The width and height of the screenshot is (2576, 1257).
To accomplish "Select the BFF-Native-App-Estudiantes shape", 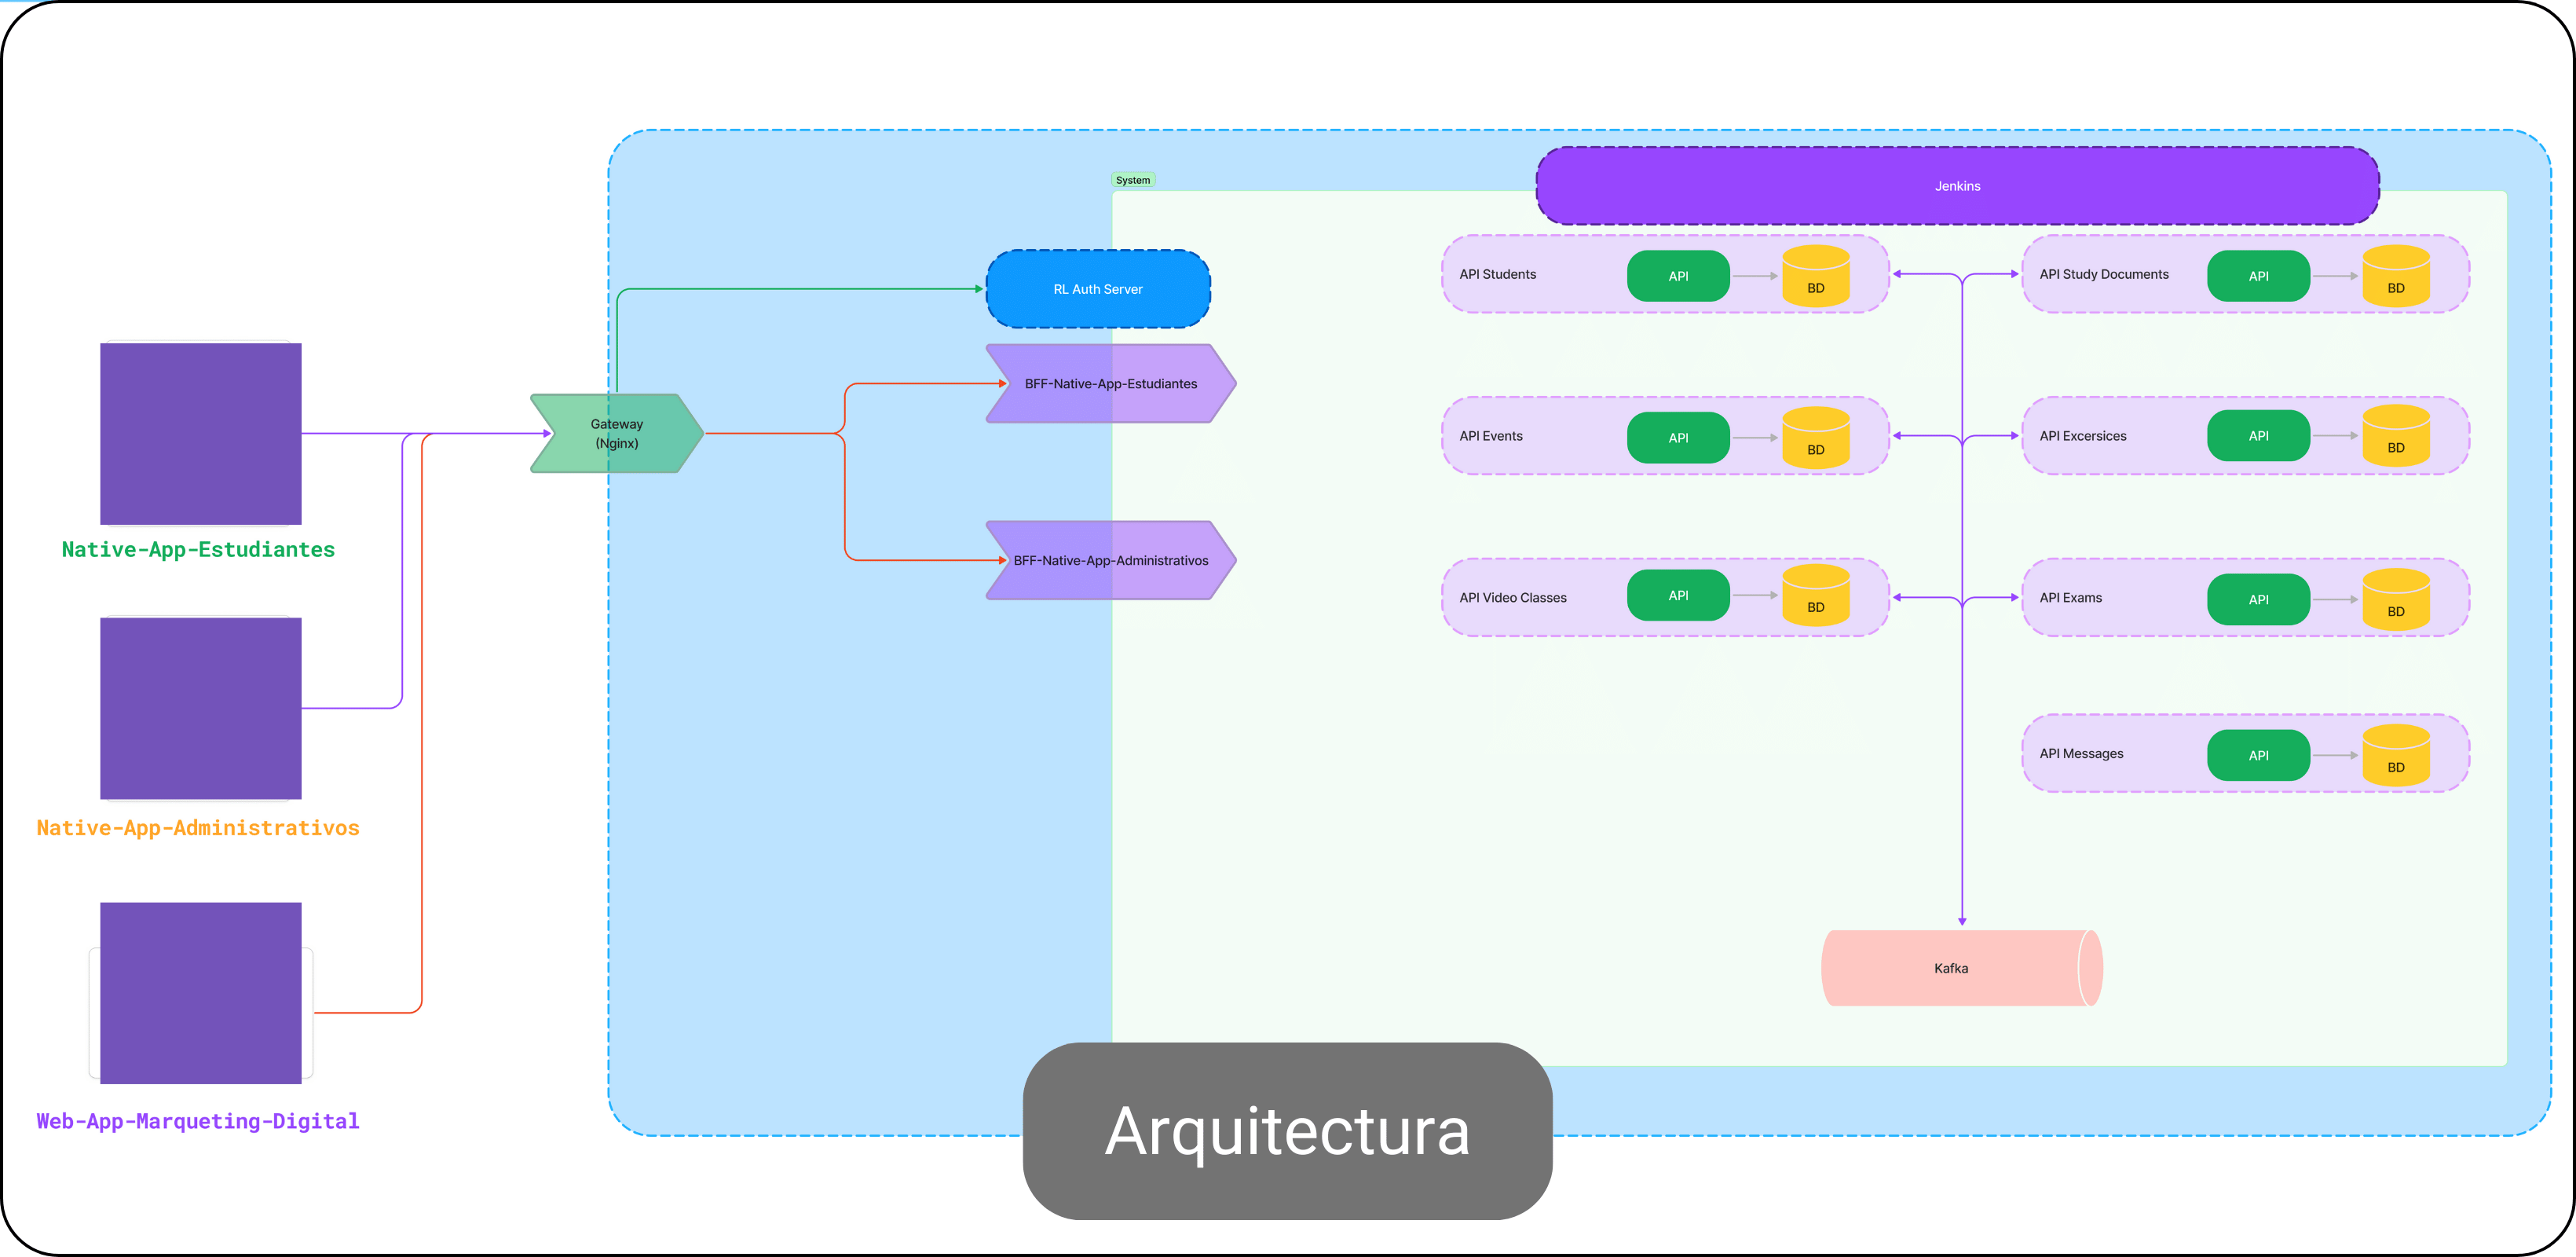I will 1110,384.
